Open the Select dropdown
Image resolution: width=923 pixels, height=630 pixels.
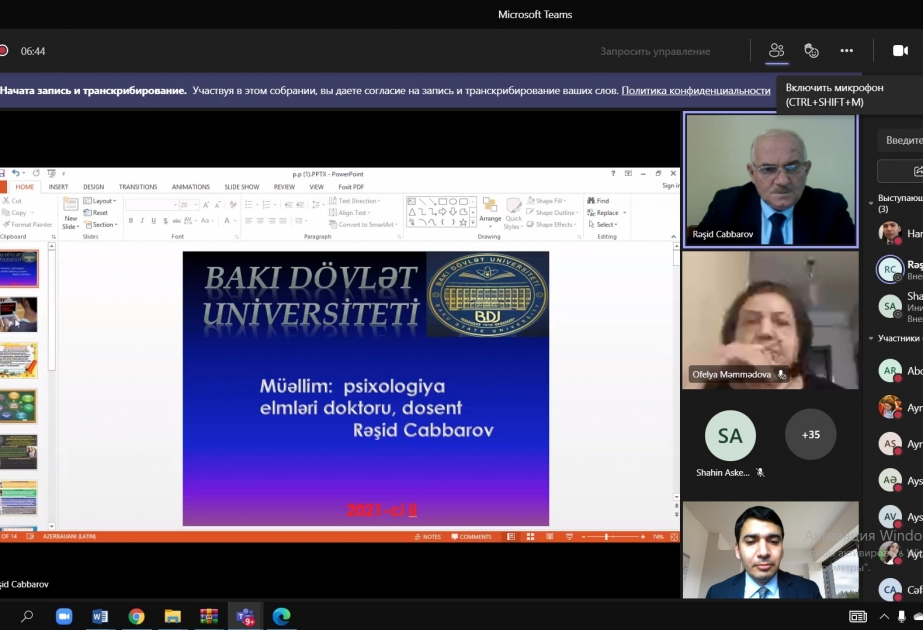point(602,224)
